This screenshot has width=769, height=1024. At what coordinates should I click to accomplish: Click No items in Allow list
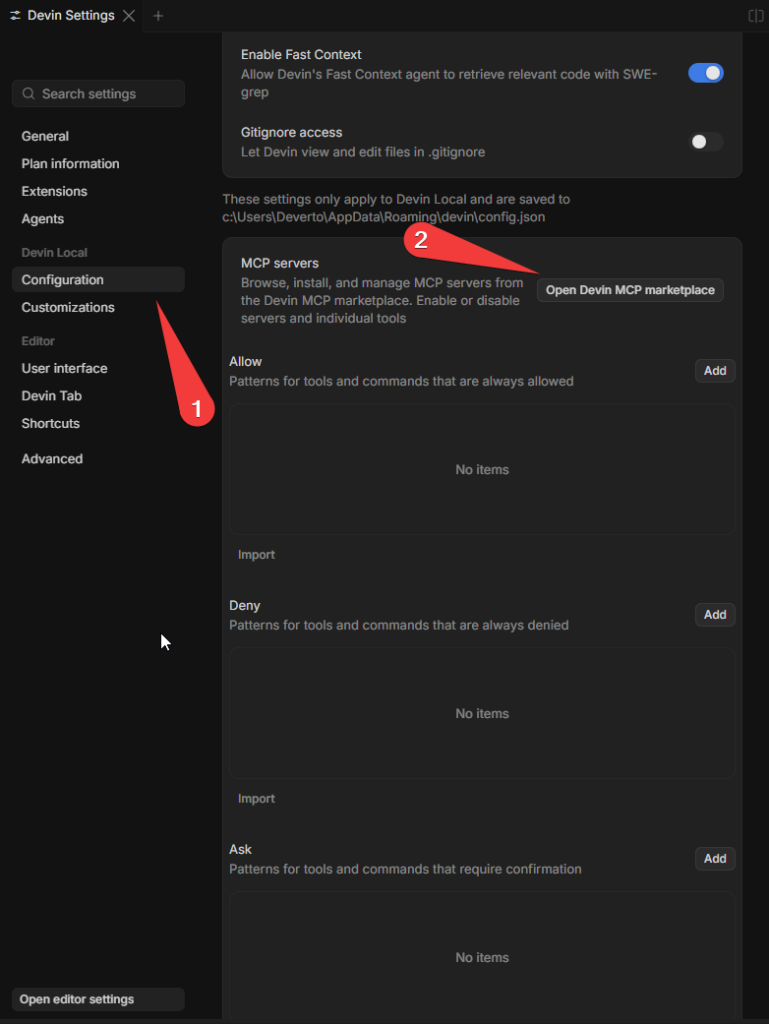482,470
